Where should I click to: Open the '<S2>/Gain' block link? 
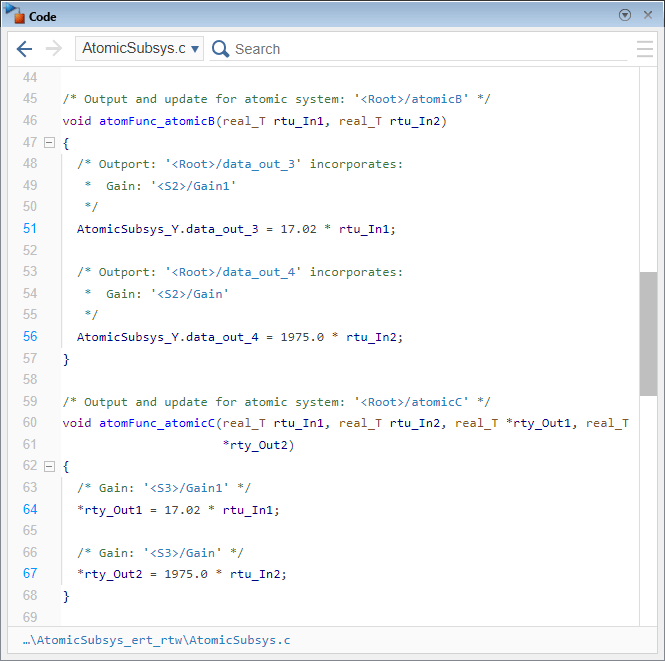190,294
